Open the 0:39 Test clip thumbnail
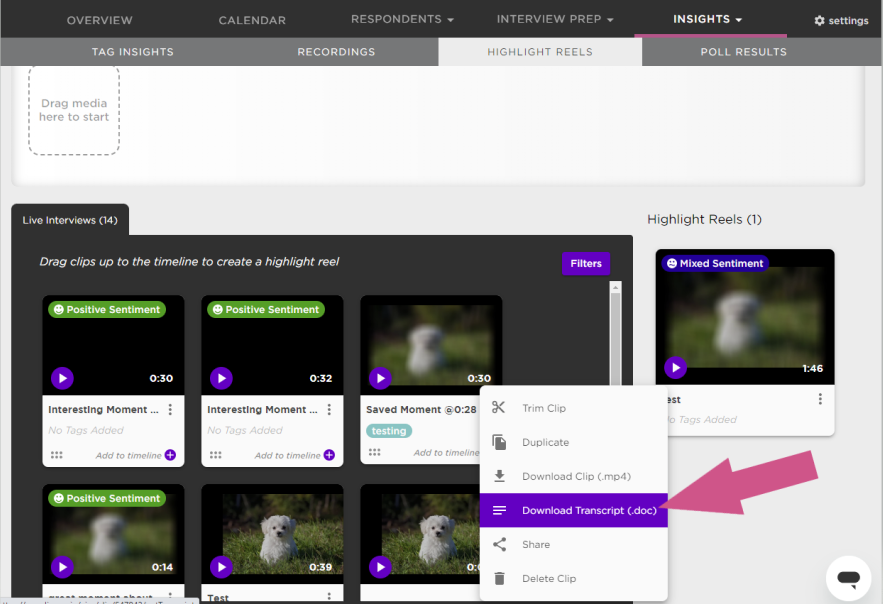Image resolution: width=883 pixels, height=604 pixels. [x=272, y=534]
